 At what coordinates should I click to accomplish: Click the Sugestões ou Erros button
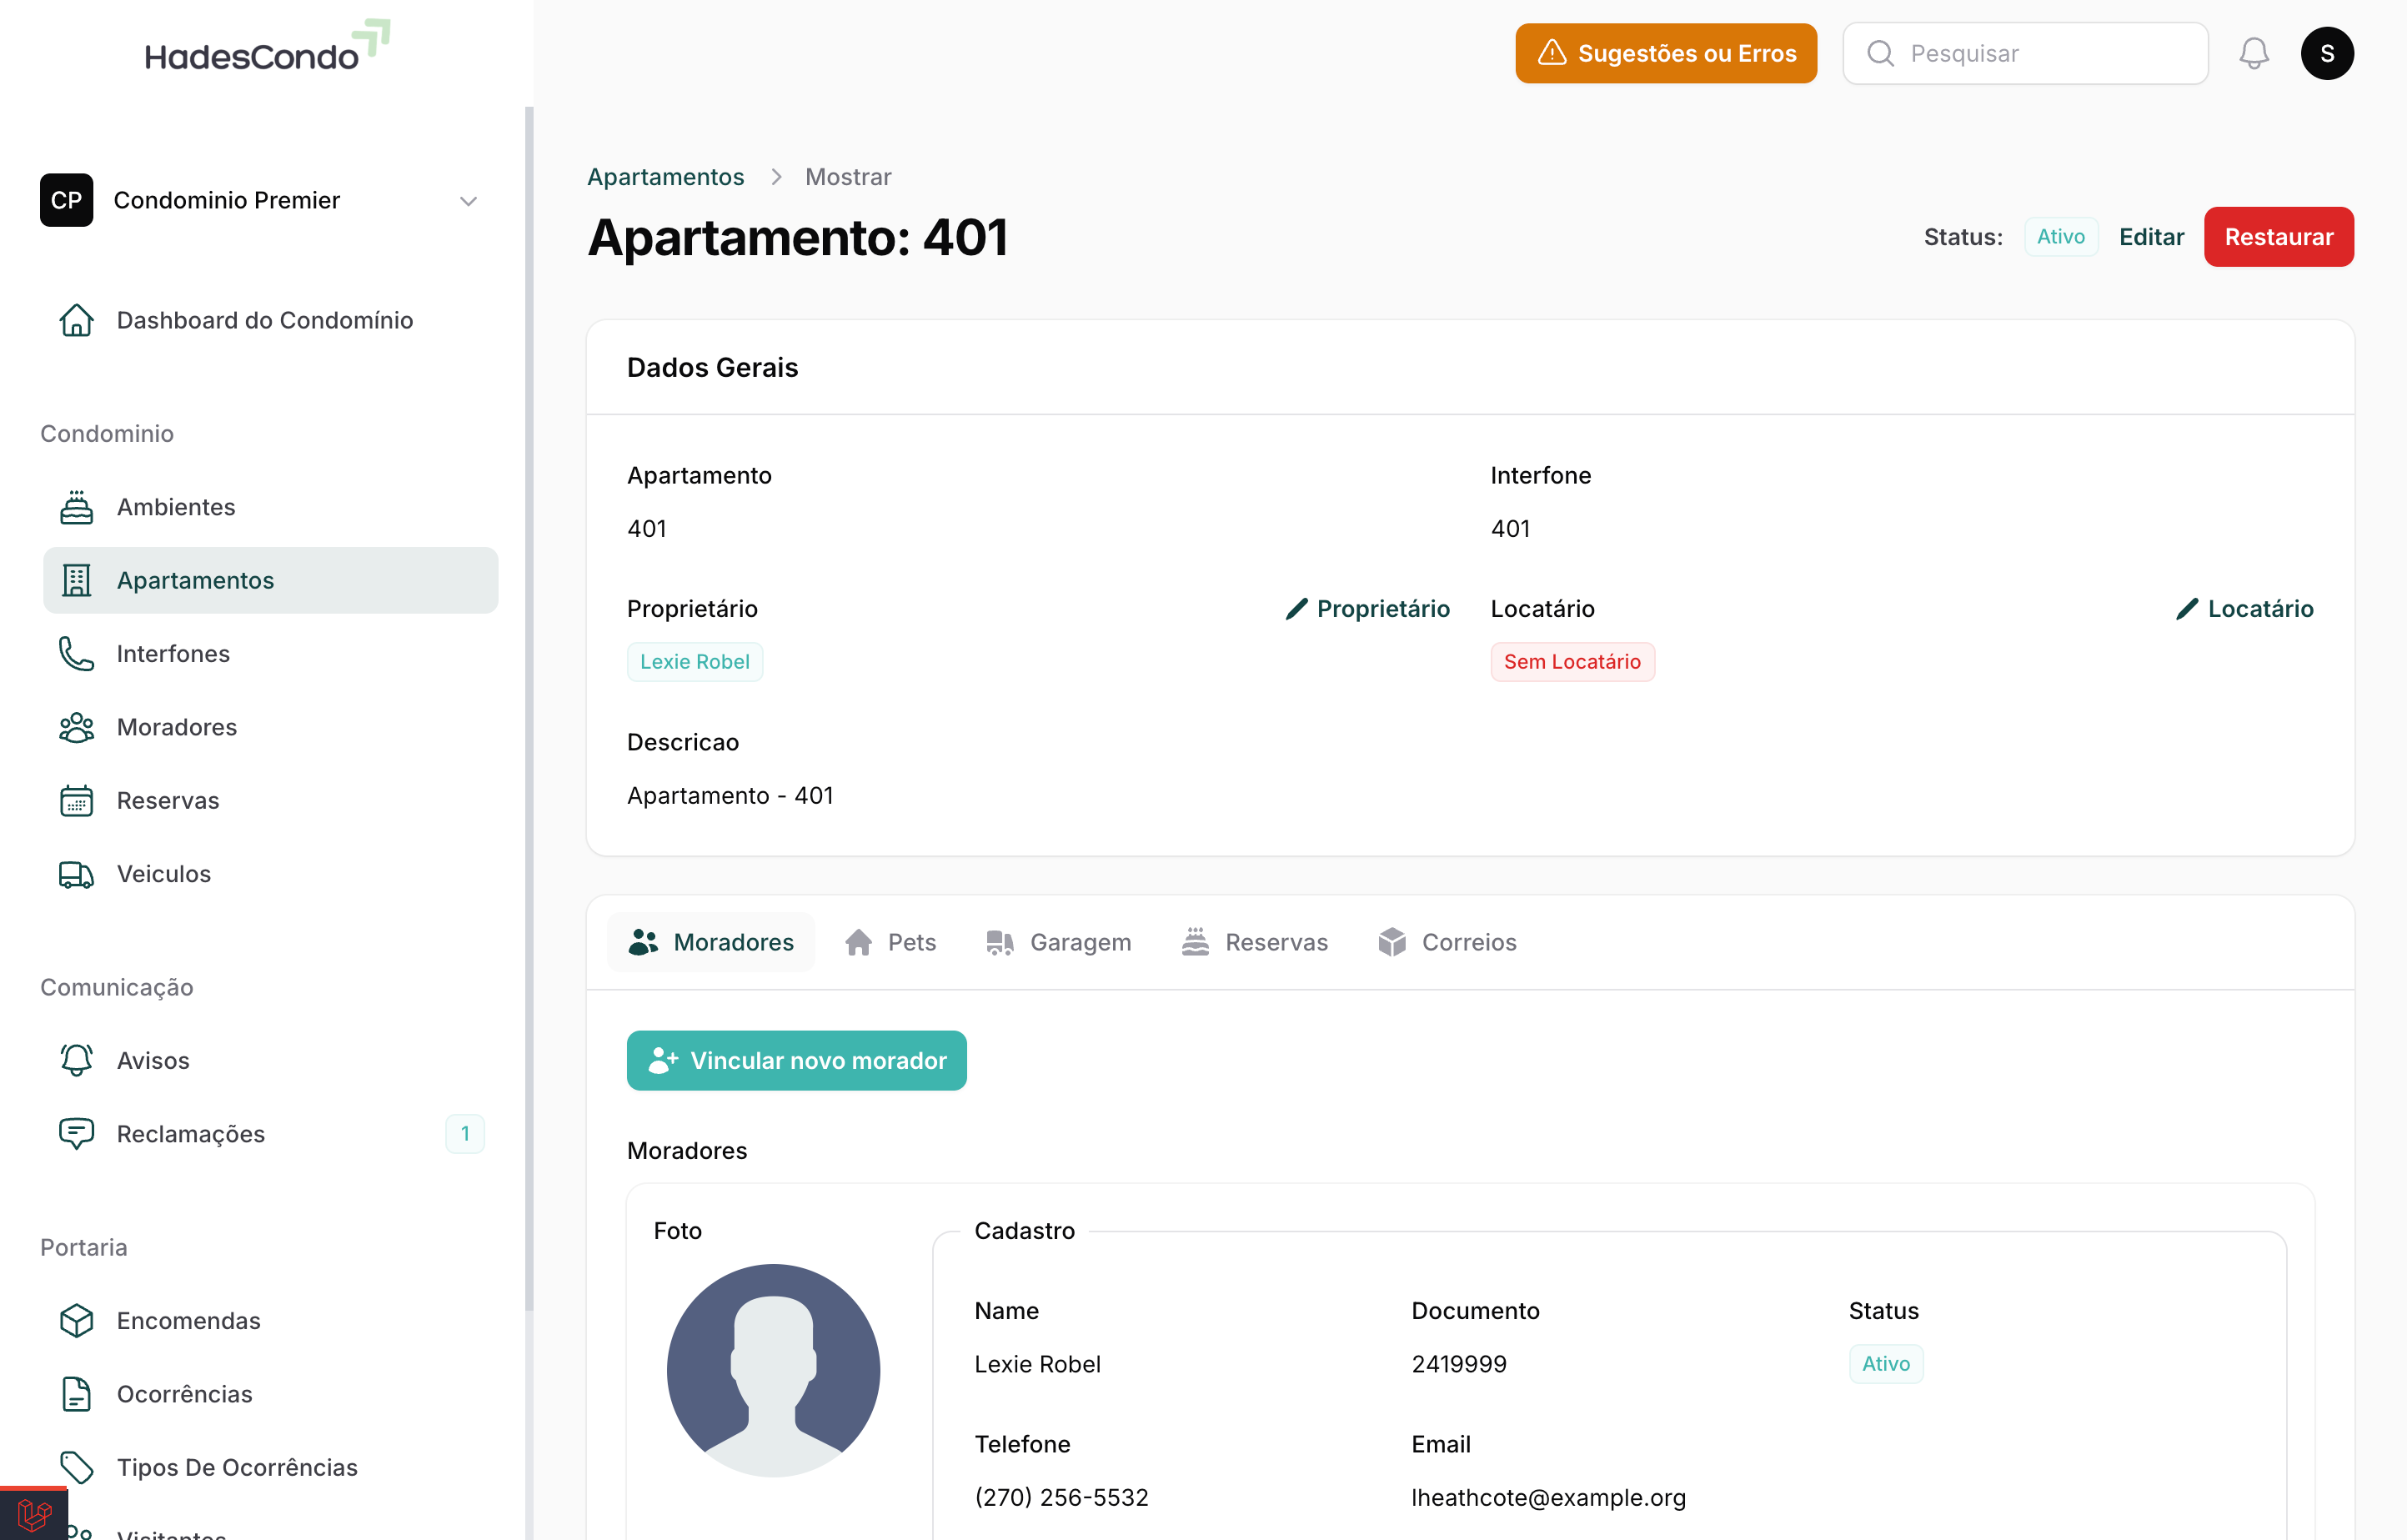[x=1666, y=53]
